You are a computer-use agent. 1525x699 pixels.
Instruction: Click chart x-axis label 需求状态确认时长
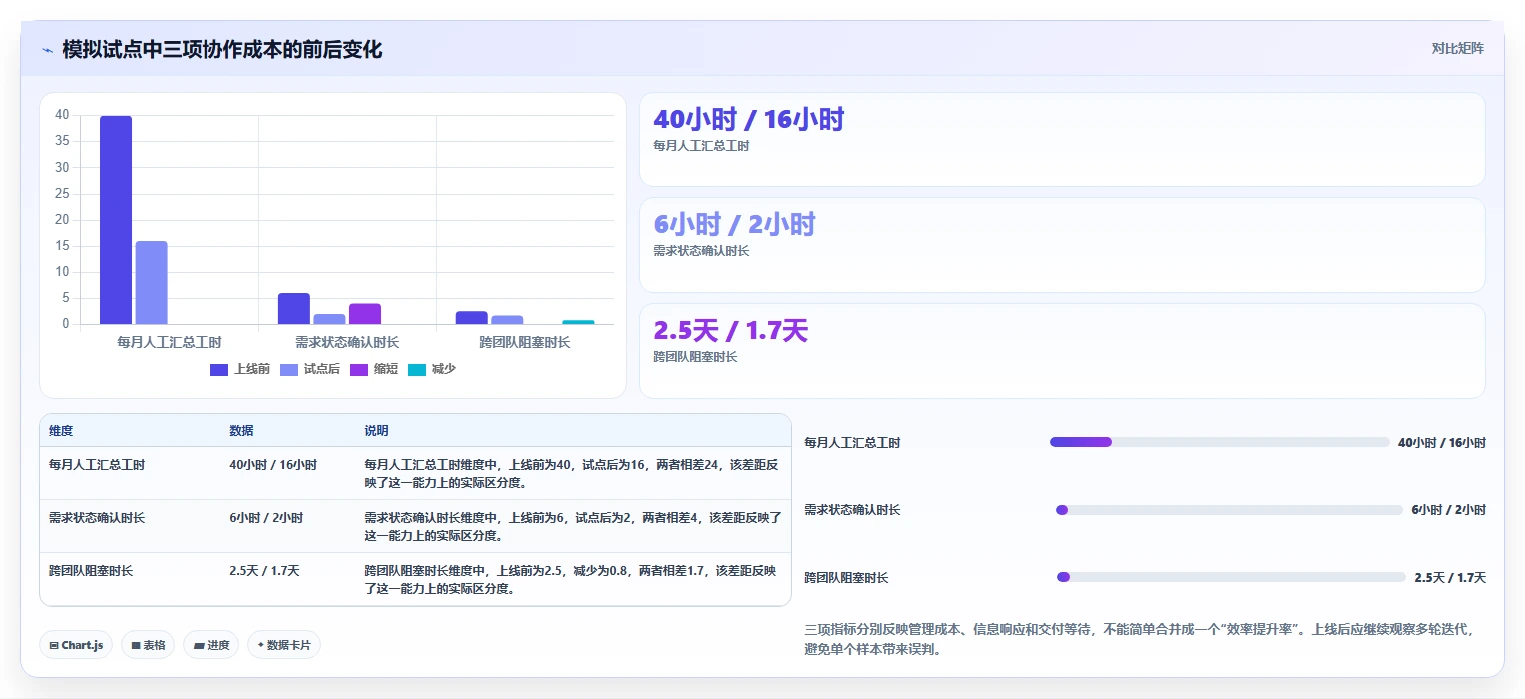347,342
